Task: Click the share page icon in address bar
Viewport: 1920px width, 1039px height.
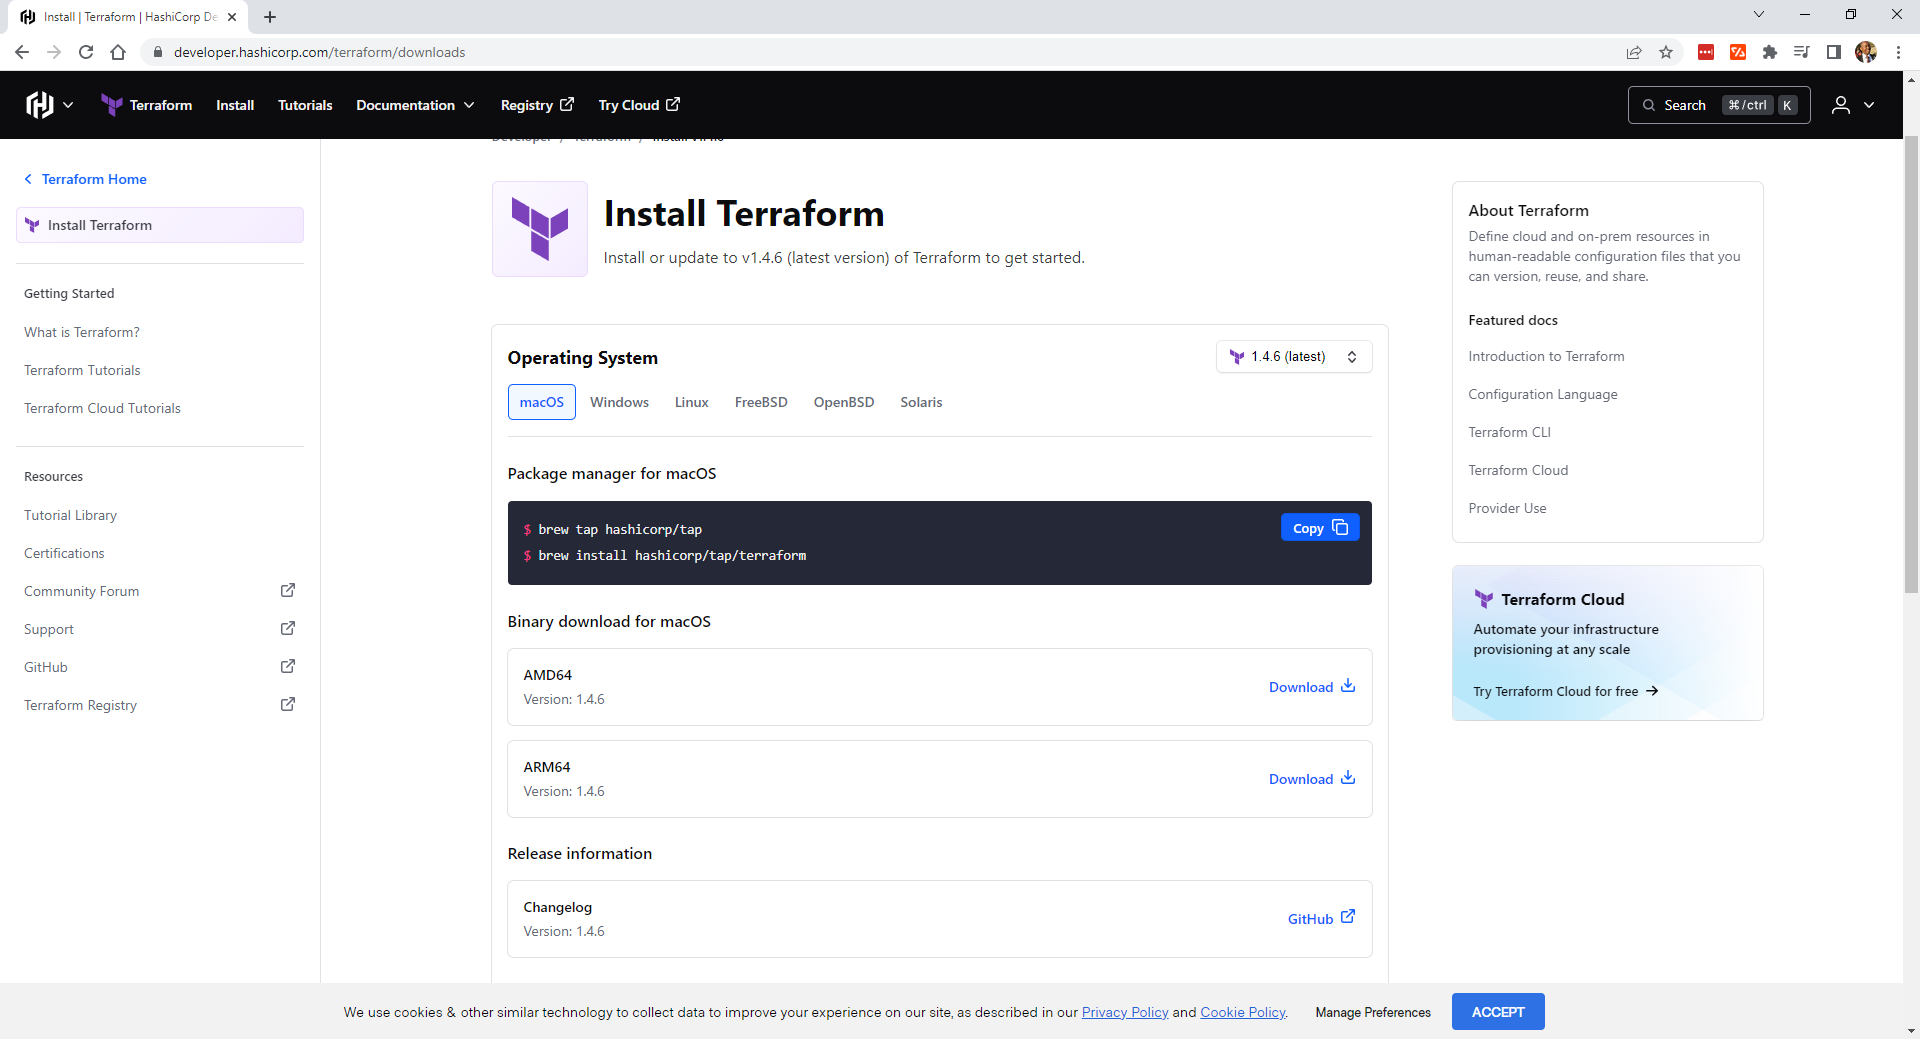Action: click(x=1634, y=52)
